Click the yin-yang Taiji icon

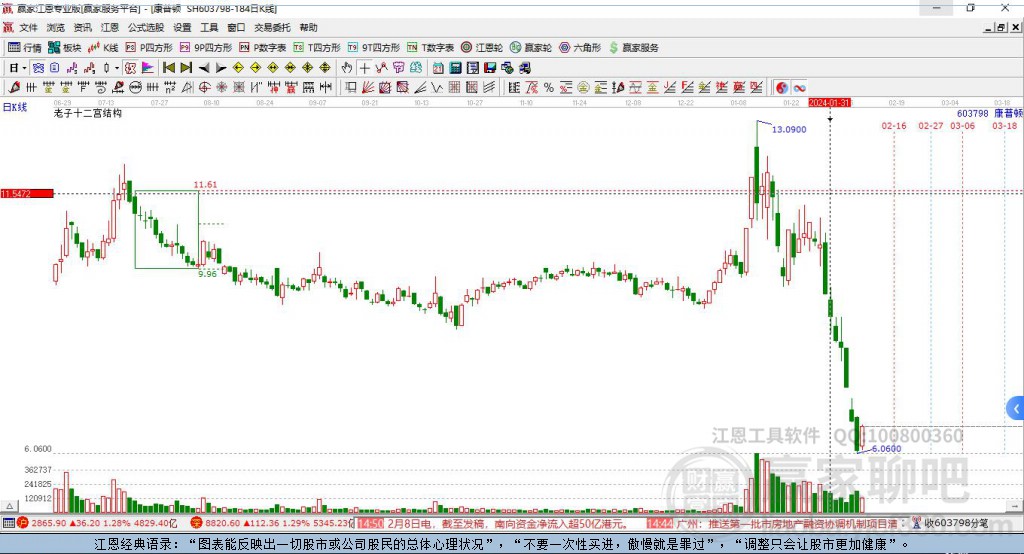[782, 88]
